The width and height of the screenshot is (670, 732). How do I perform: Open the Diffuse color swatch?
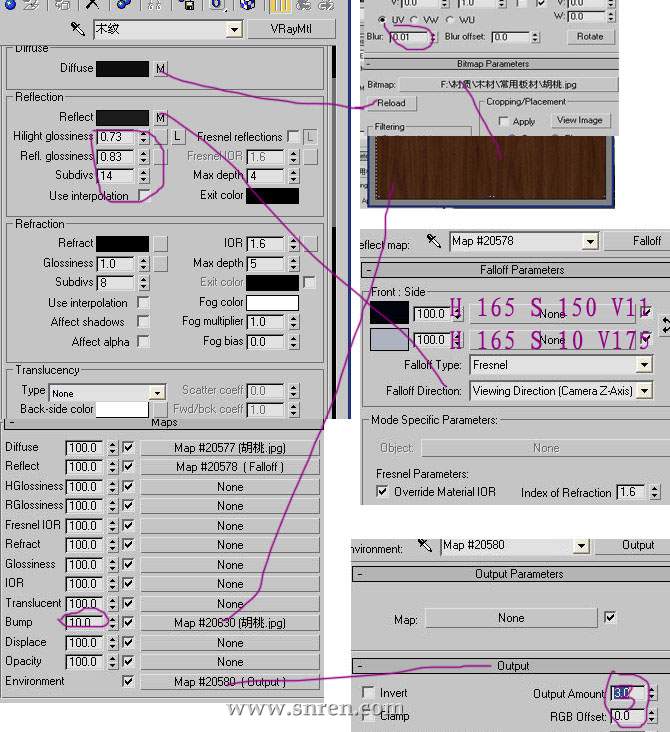(x=123, y=69)
